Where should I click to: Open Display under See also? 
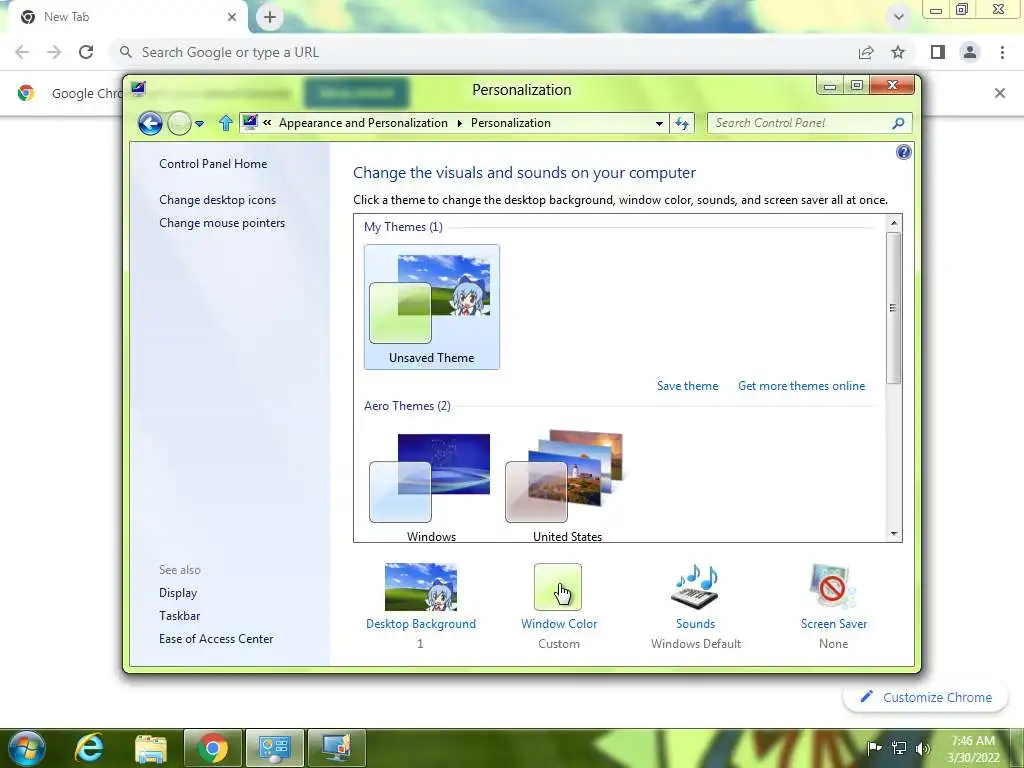coord(178,593)
